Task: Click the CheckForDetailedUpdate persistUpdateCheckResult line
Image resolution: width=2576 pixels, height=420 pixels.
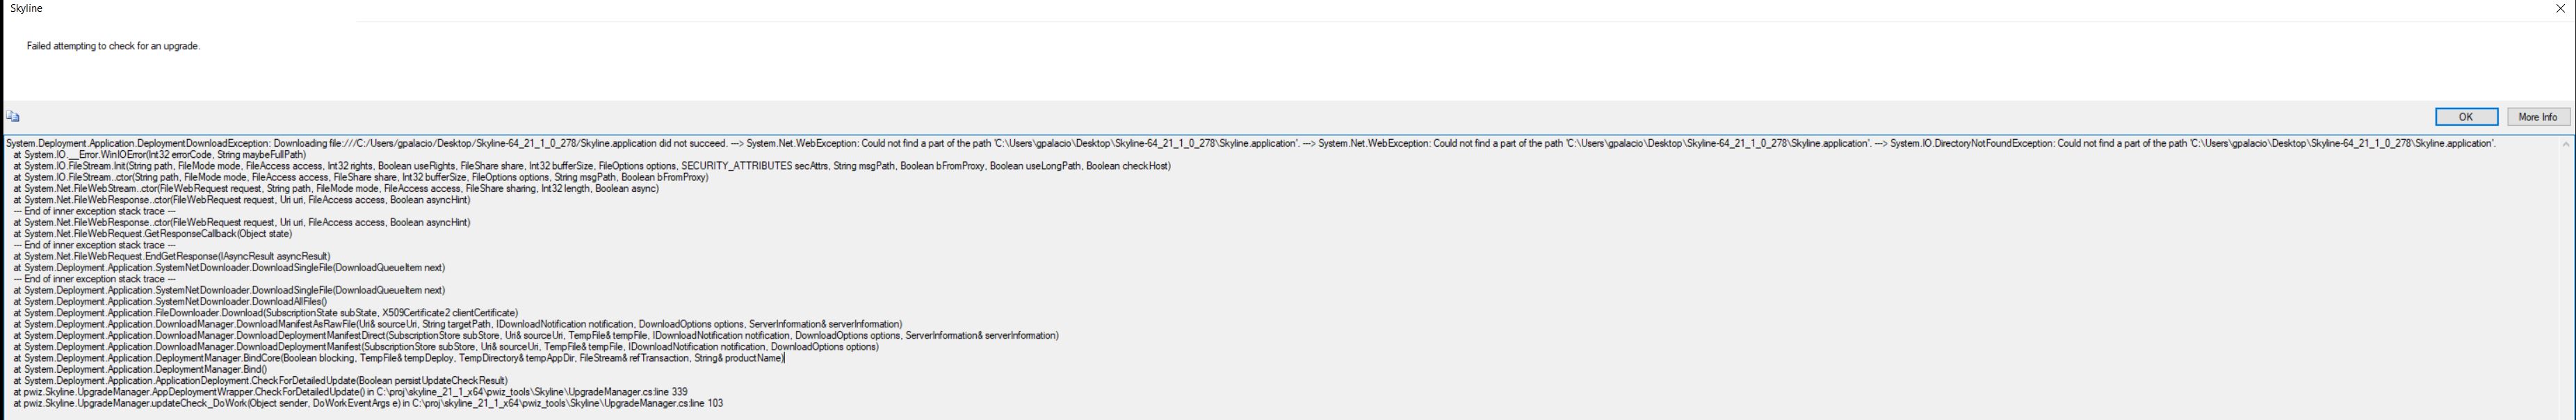Action: click(x=260, y=381)
